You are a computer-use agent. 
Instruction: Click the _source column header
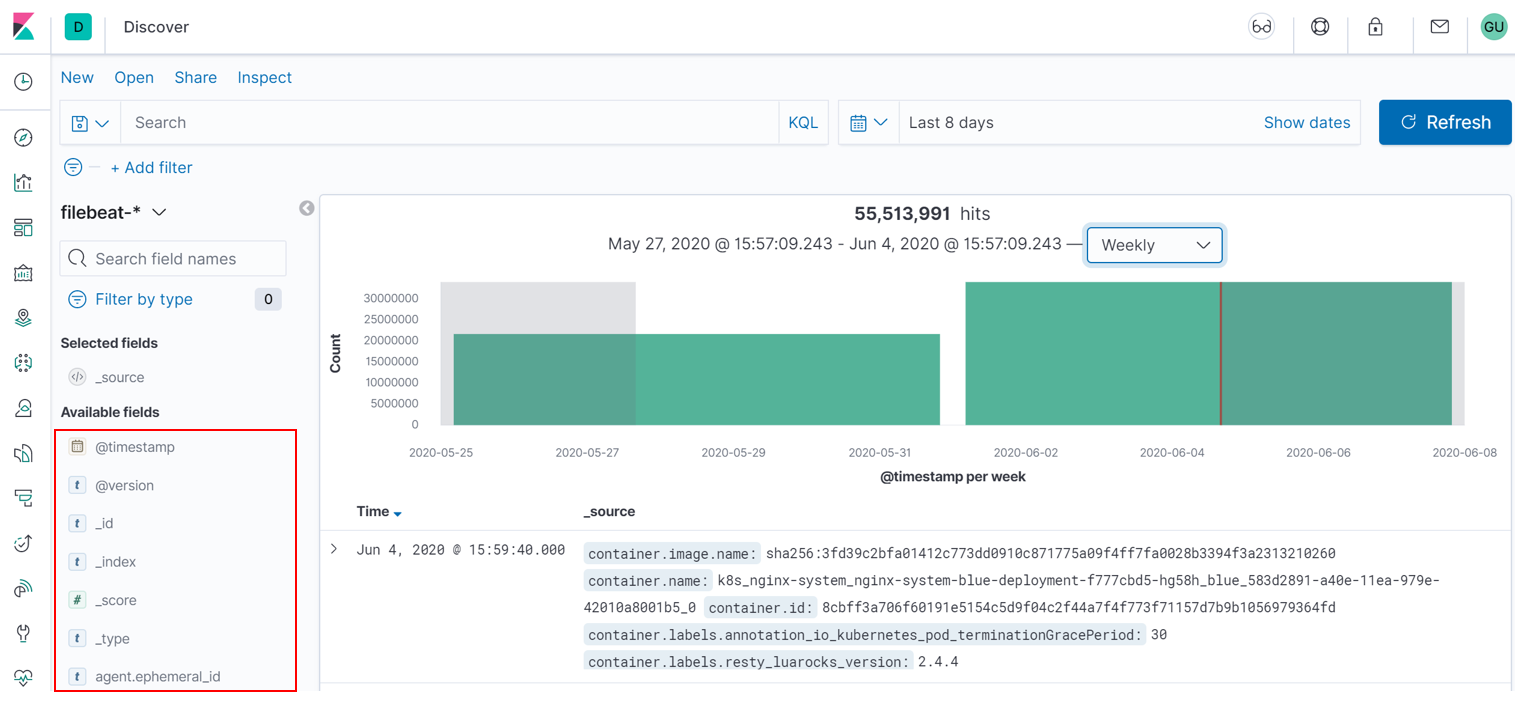[609, 511]
